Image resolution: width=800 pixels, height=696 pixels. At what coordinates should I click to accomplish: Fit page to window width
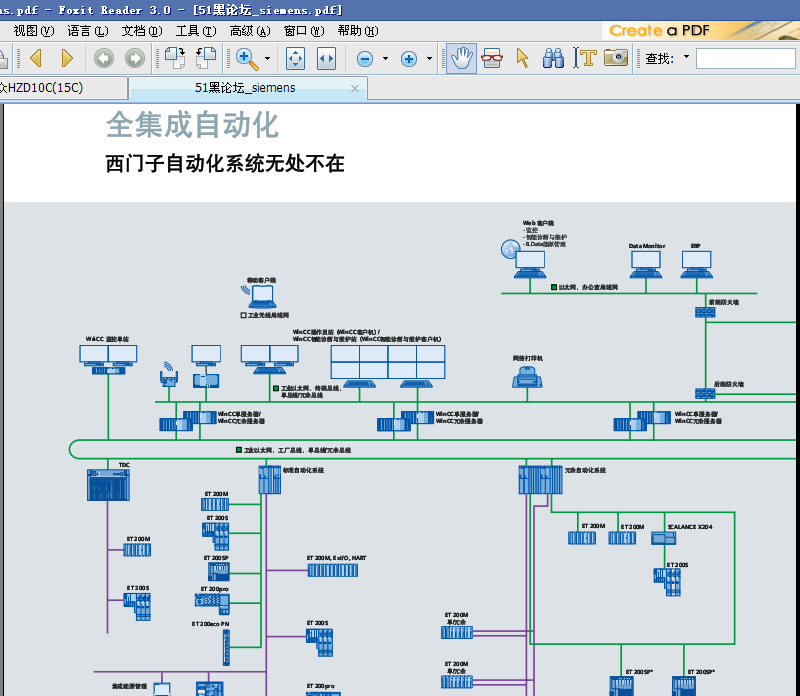click(326, 59)
